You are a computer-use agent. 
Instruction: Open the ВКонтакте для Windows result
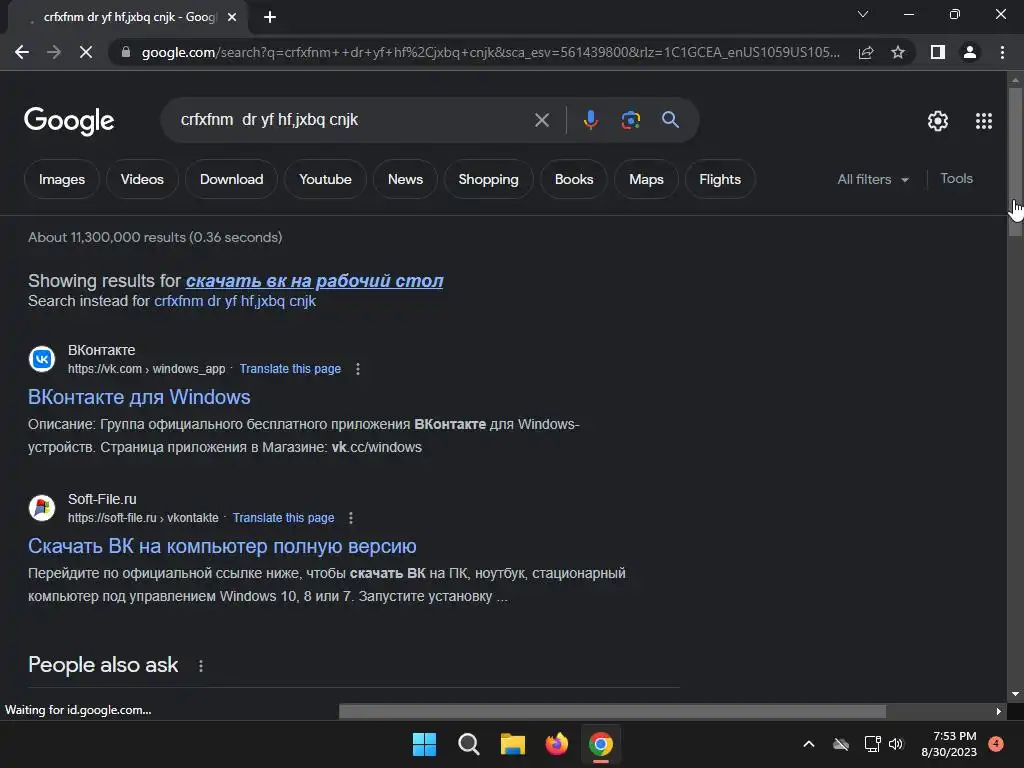click(139, 397)
